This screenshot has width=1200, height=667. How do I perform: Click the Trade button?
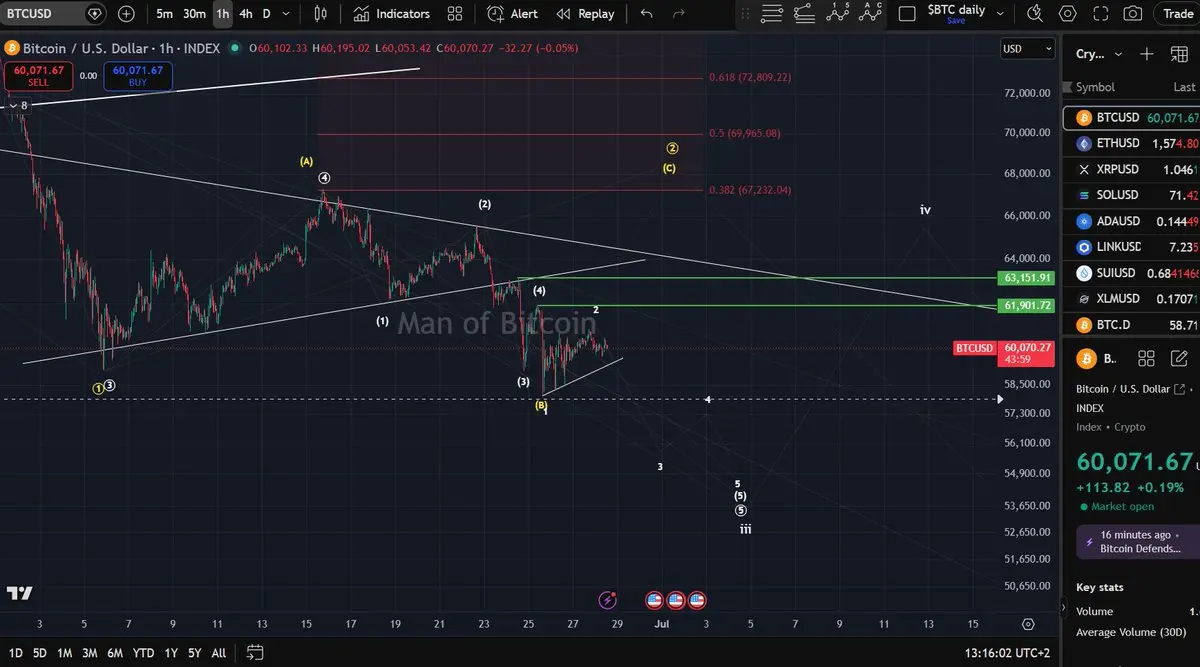(x=1177, y=14)
